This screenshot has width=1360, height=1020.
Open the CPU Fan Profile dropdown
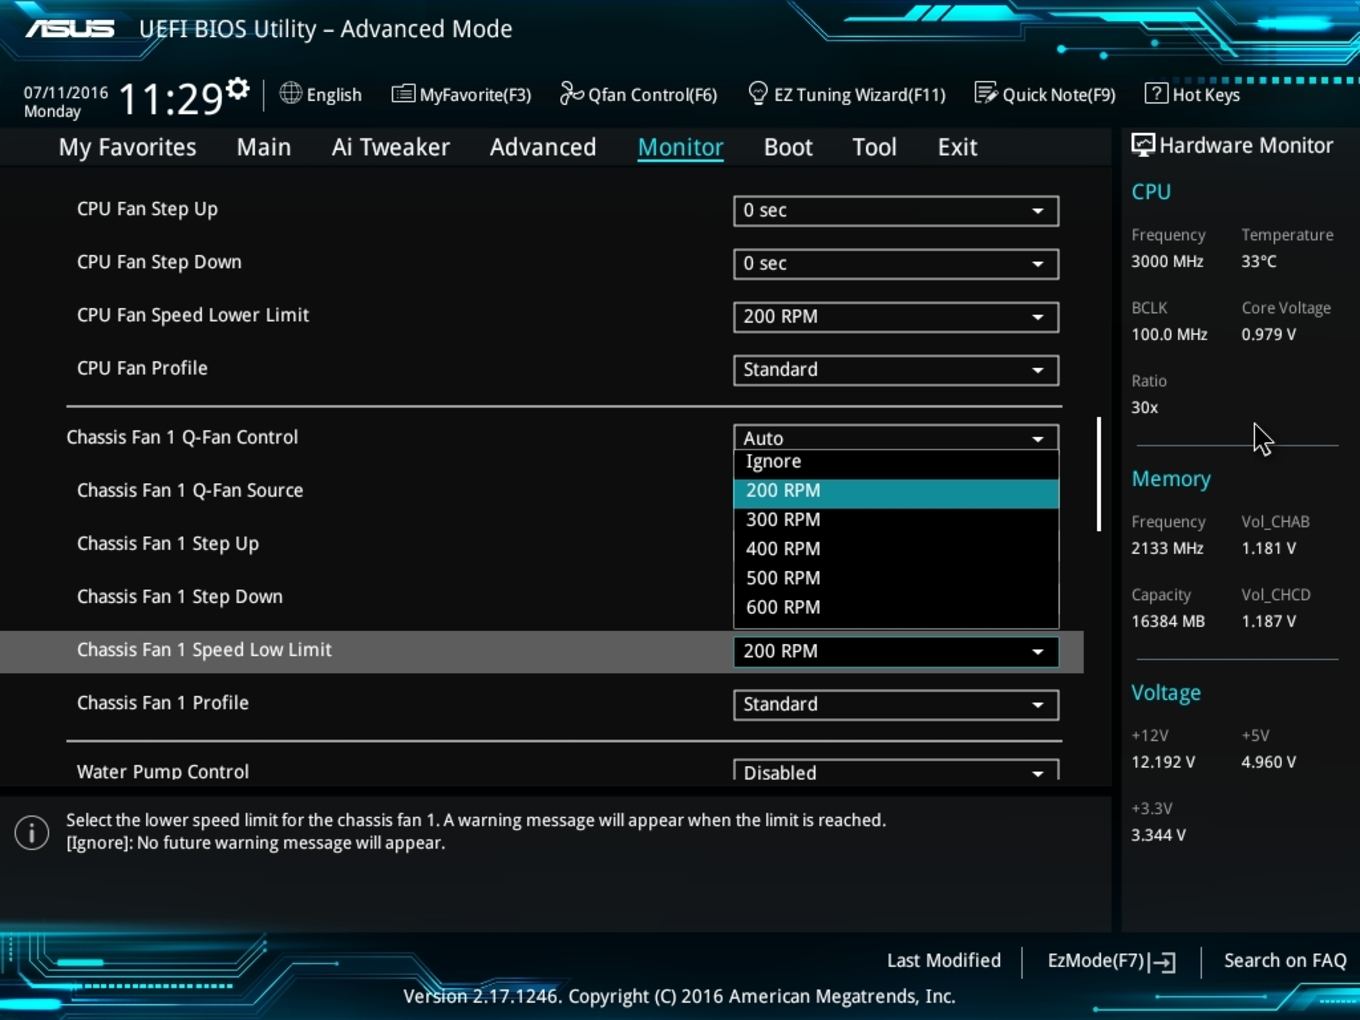point(896,370)
